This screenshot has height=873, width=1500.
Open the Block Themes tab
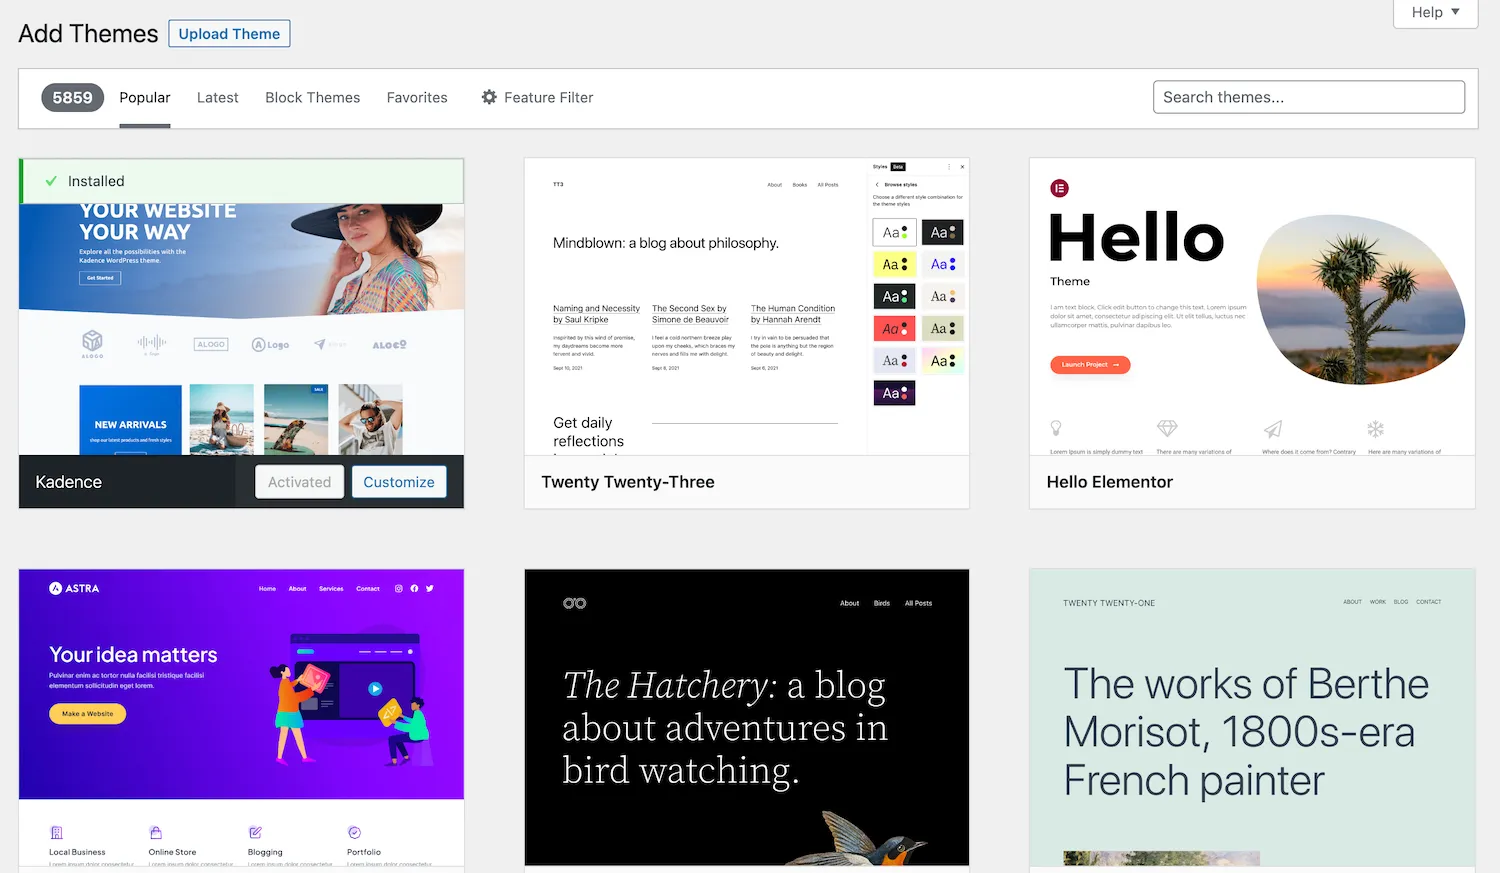(x=312, y=97)
